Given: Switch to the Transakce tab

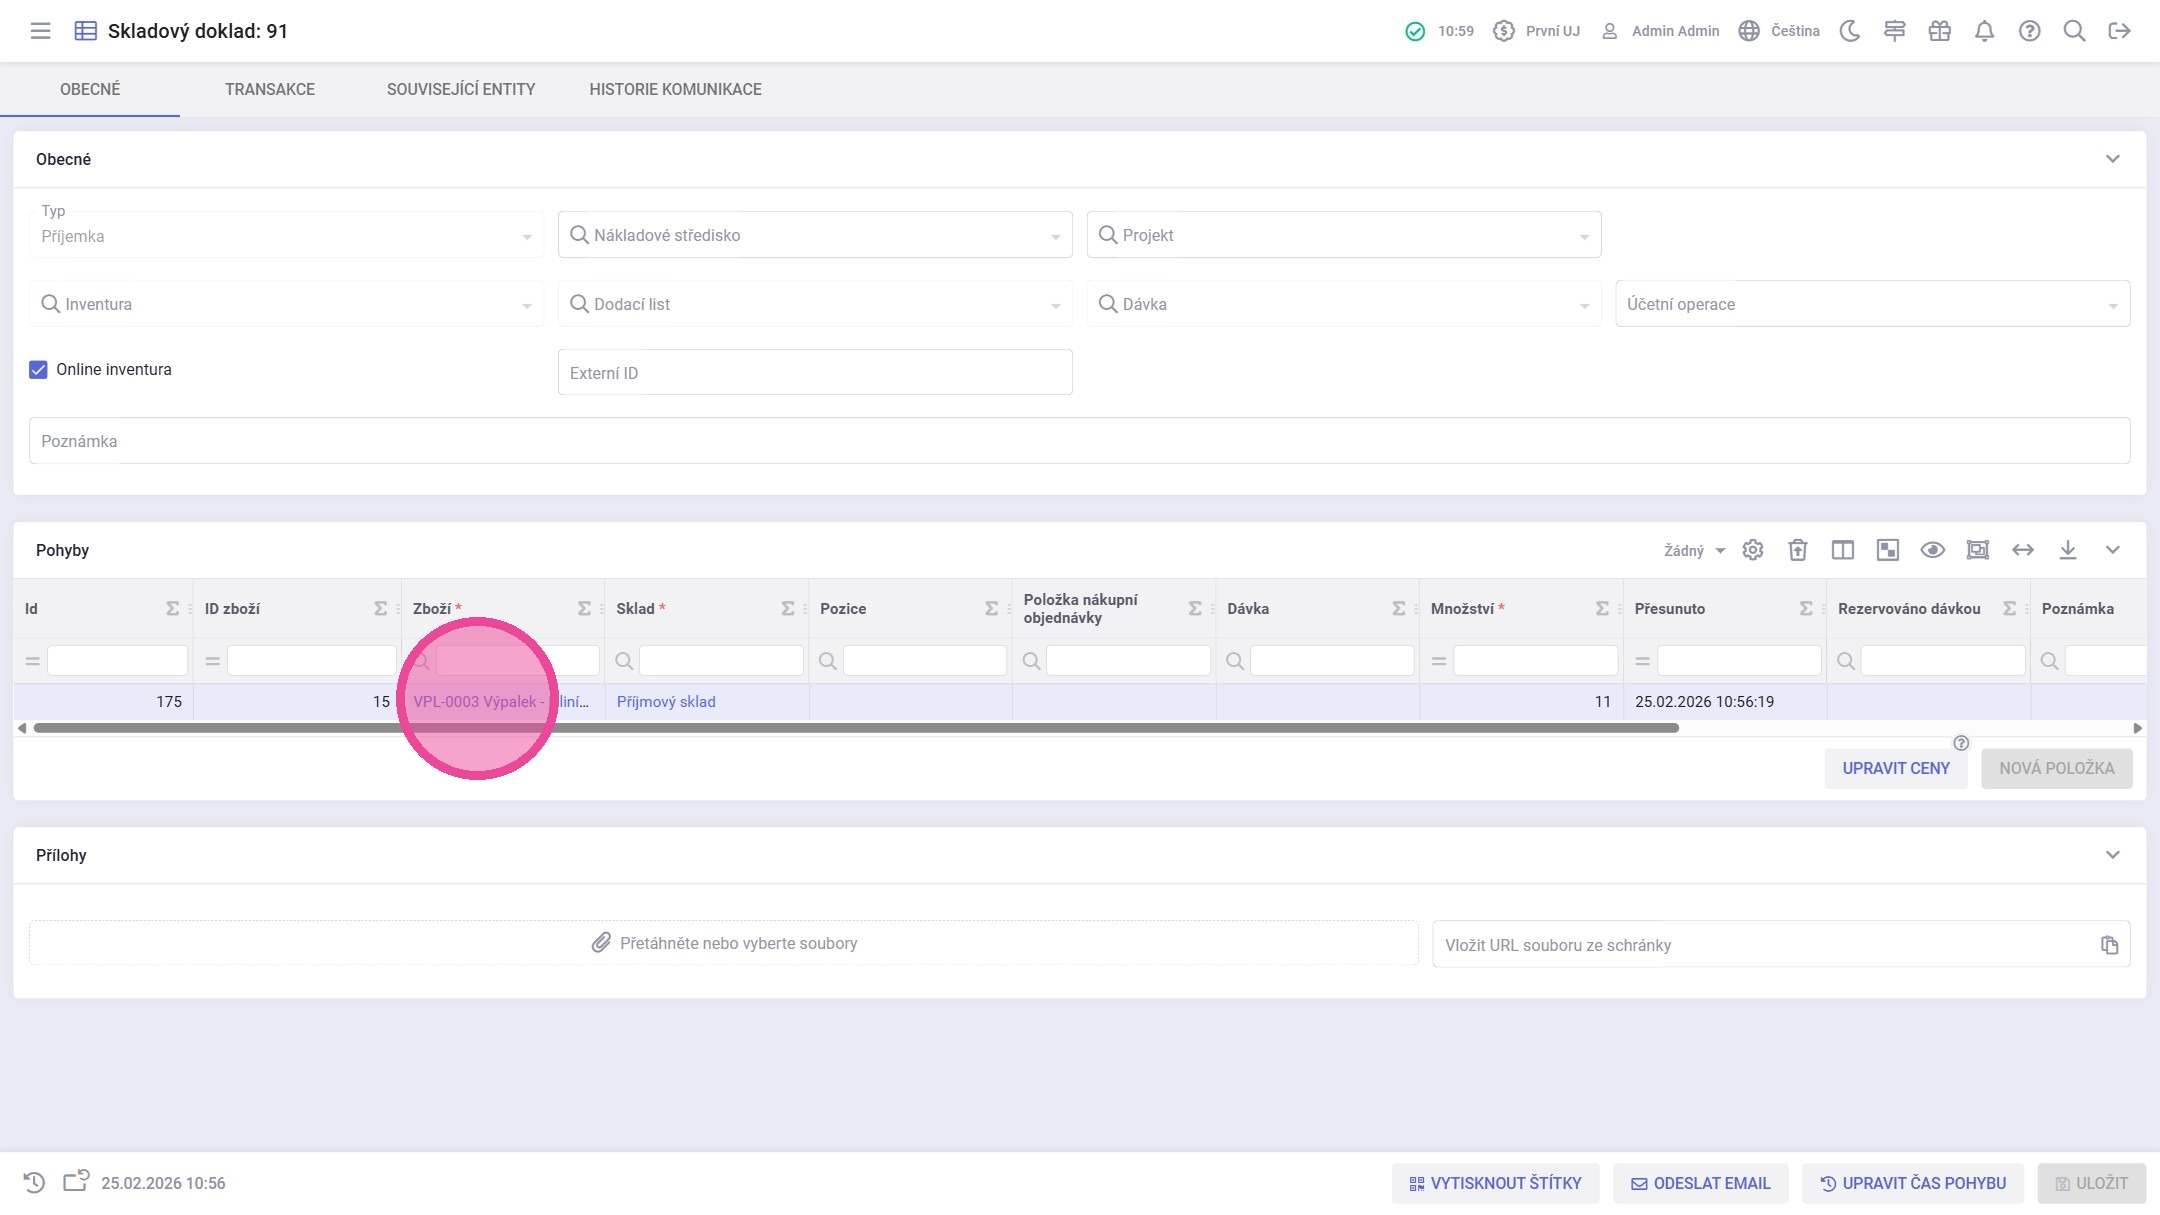Looking at the screenshot, I should click(x=269, y=89).
